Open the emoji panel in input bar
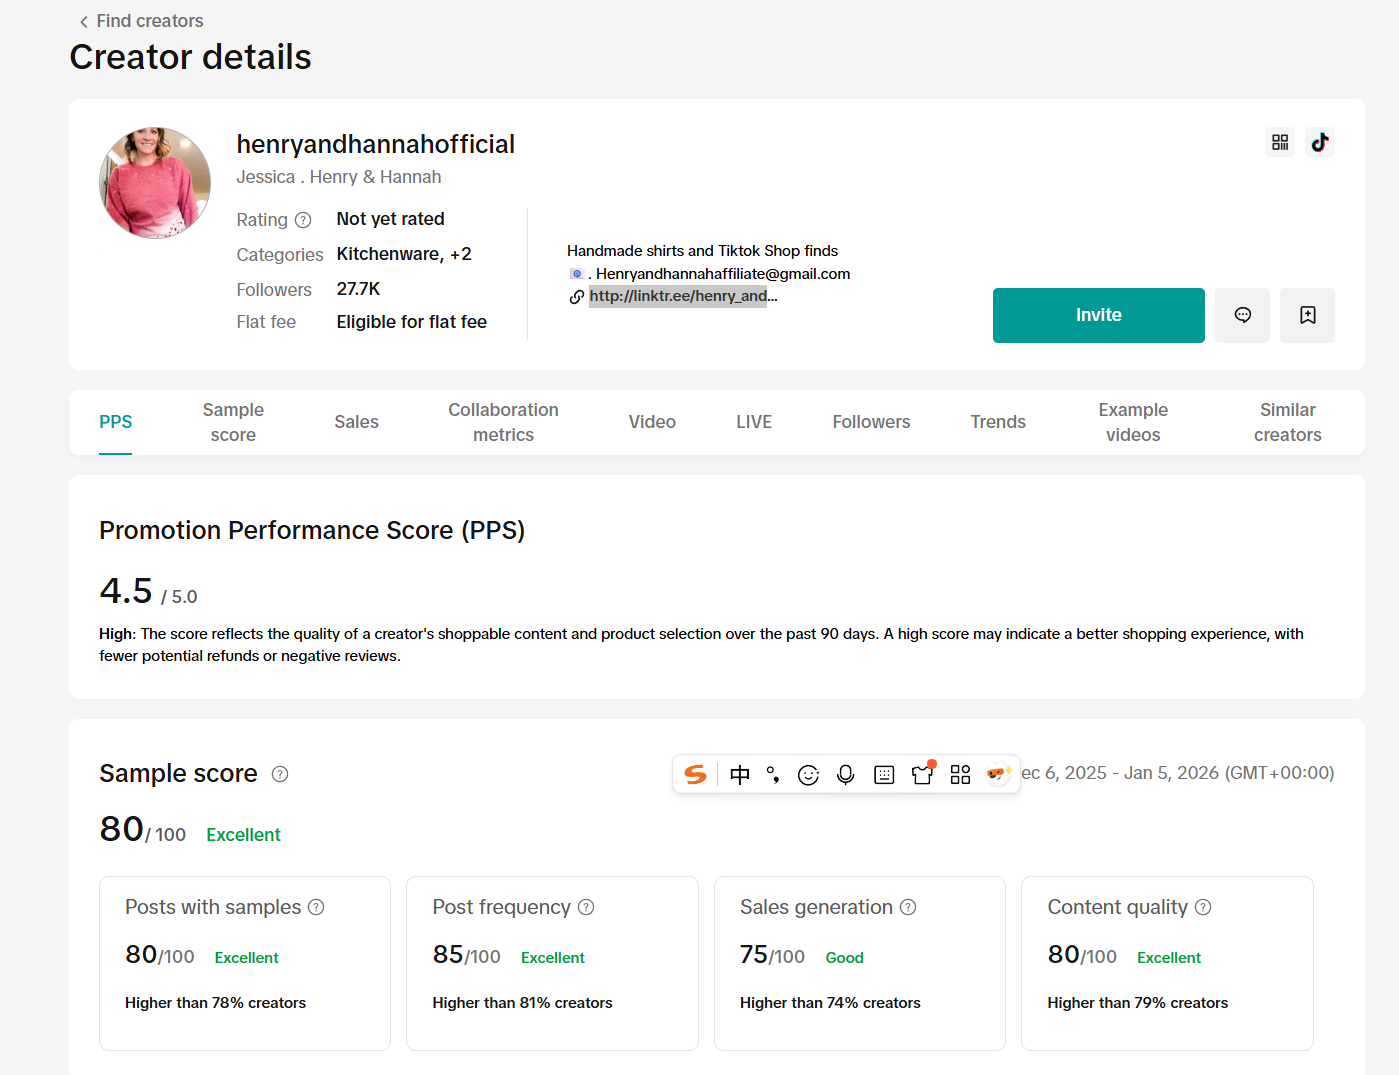Screen dimensions: 1399x1075 (808, 775)
